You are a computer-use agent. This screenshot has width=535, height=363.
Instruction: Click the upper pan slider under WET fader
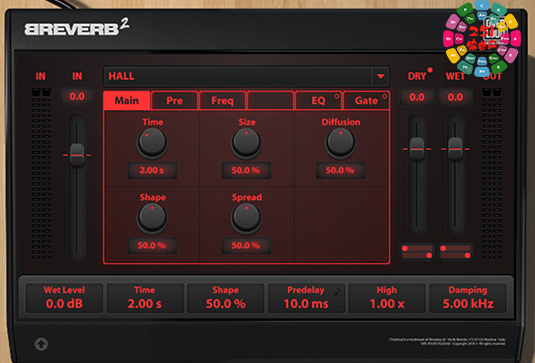tap(455, 248)
